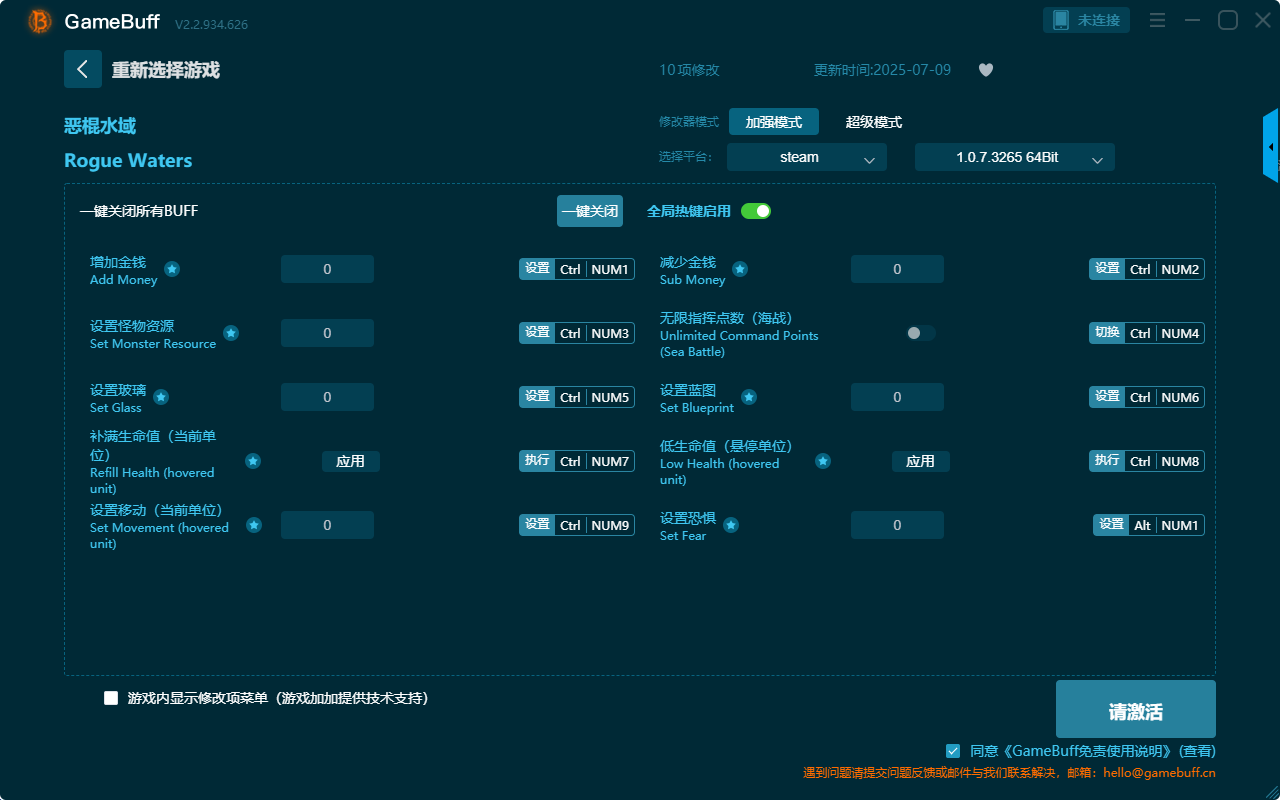Expand the right-edge side panel arrow

(1271, 147)
